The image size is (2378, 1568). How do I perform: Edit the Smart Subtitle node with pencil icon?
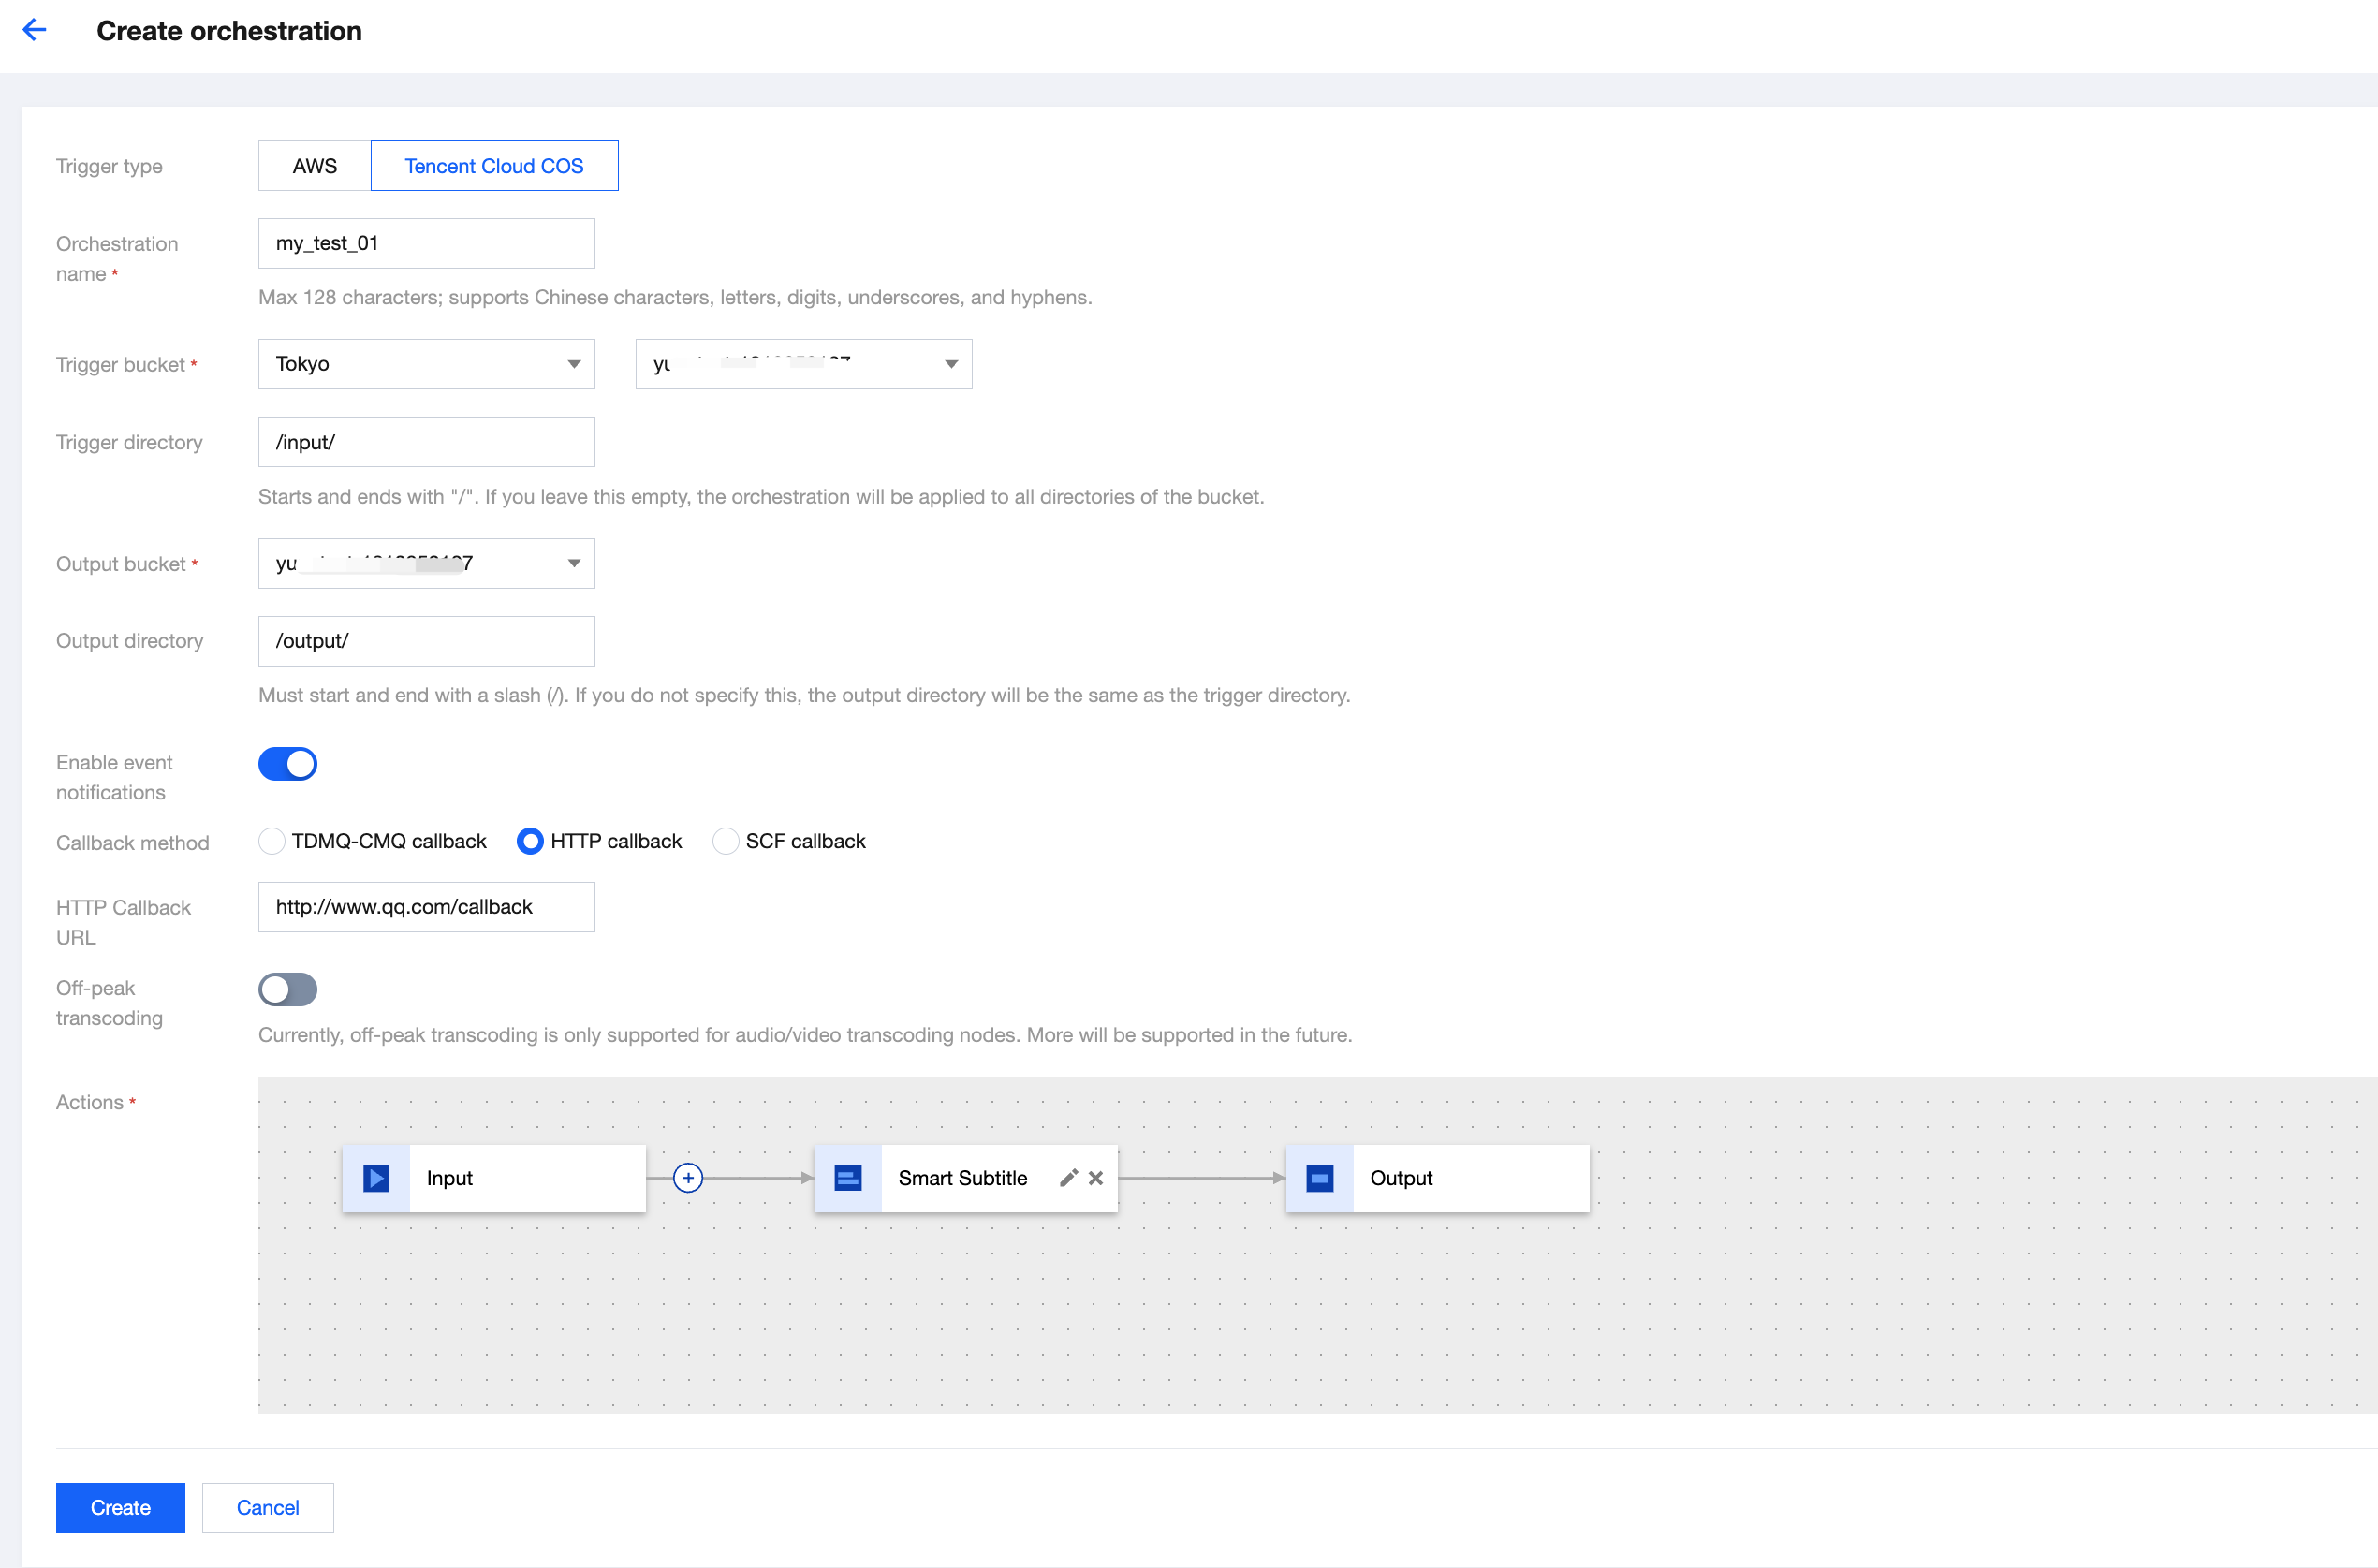point(1068,1178)
